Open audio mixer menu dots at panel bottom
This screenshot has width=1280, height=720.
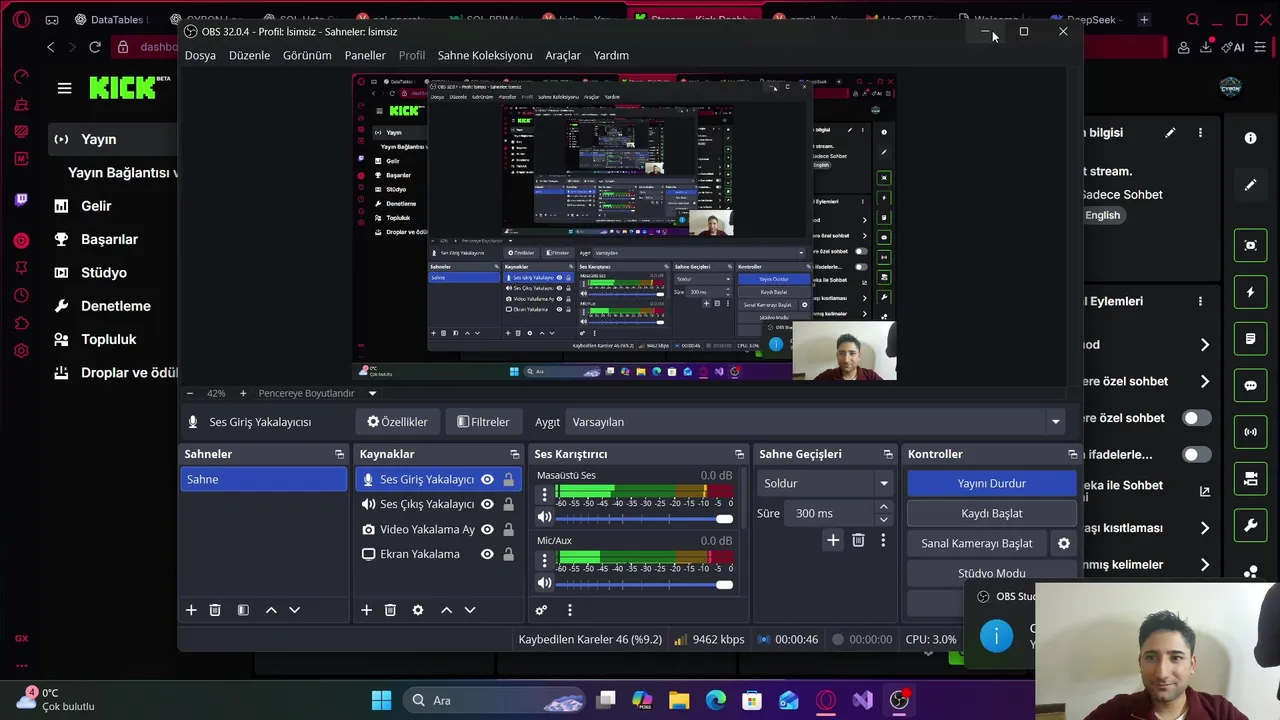click(570, 610)
